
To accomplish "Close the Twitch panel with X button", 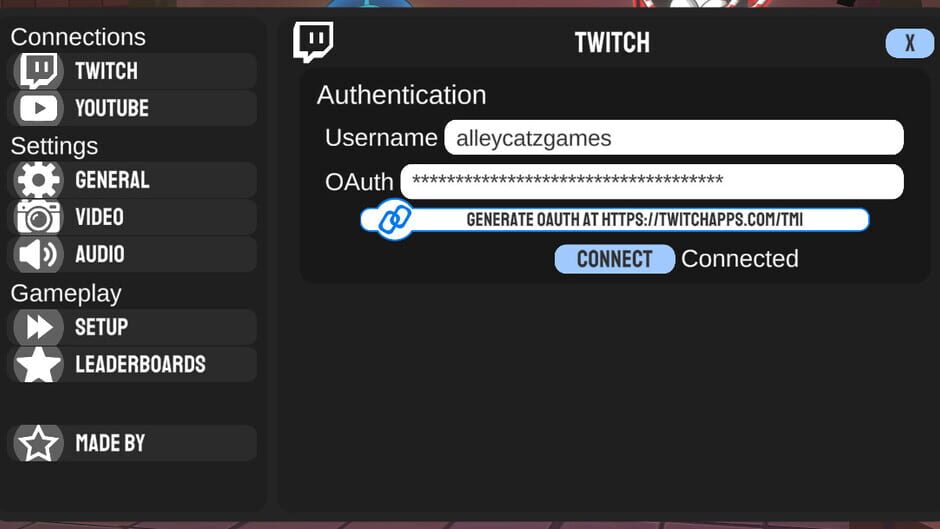I will coord(909,43).
